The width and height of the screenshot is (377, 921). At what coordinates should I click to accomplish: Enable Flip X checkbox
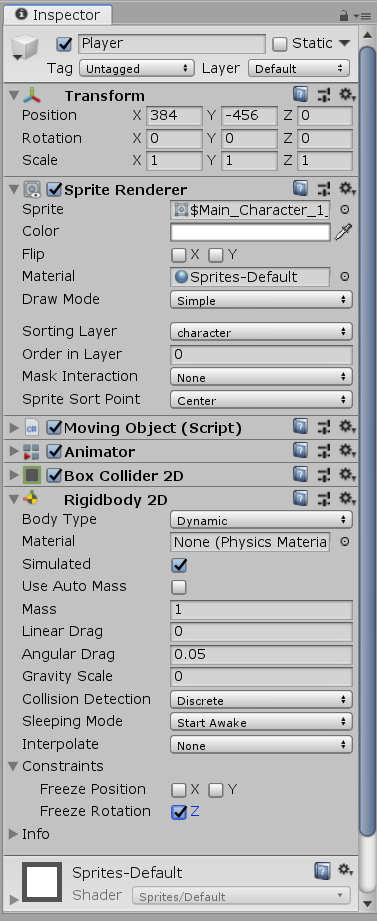(x=179, y=255)
